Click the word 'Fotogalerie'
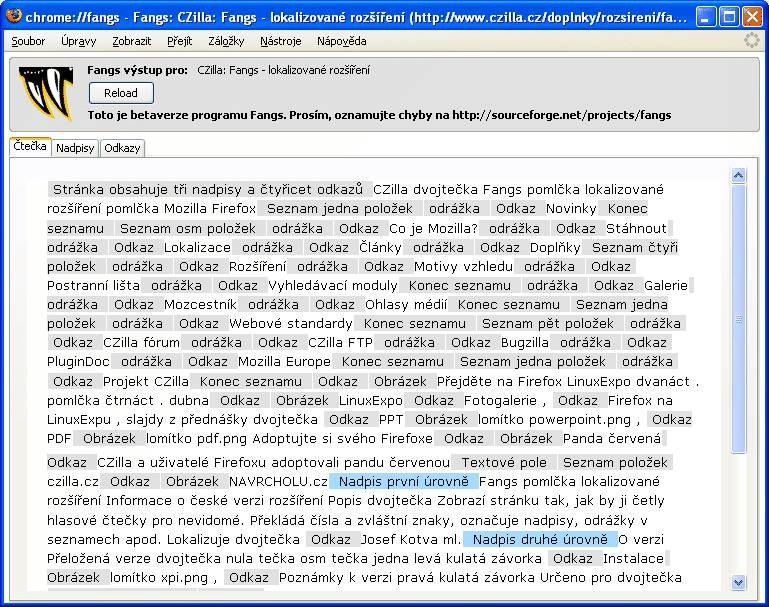This screenshot has height=607, width=769. (x=500, y=401)
